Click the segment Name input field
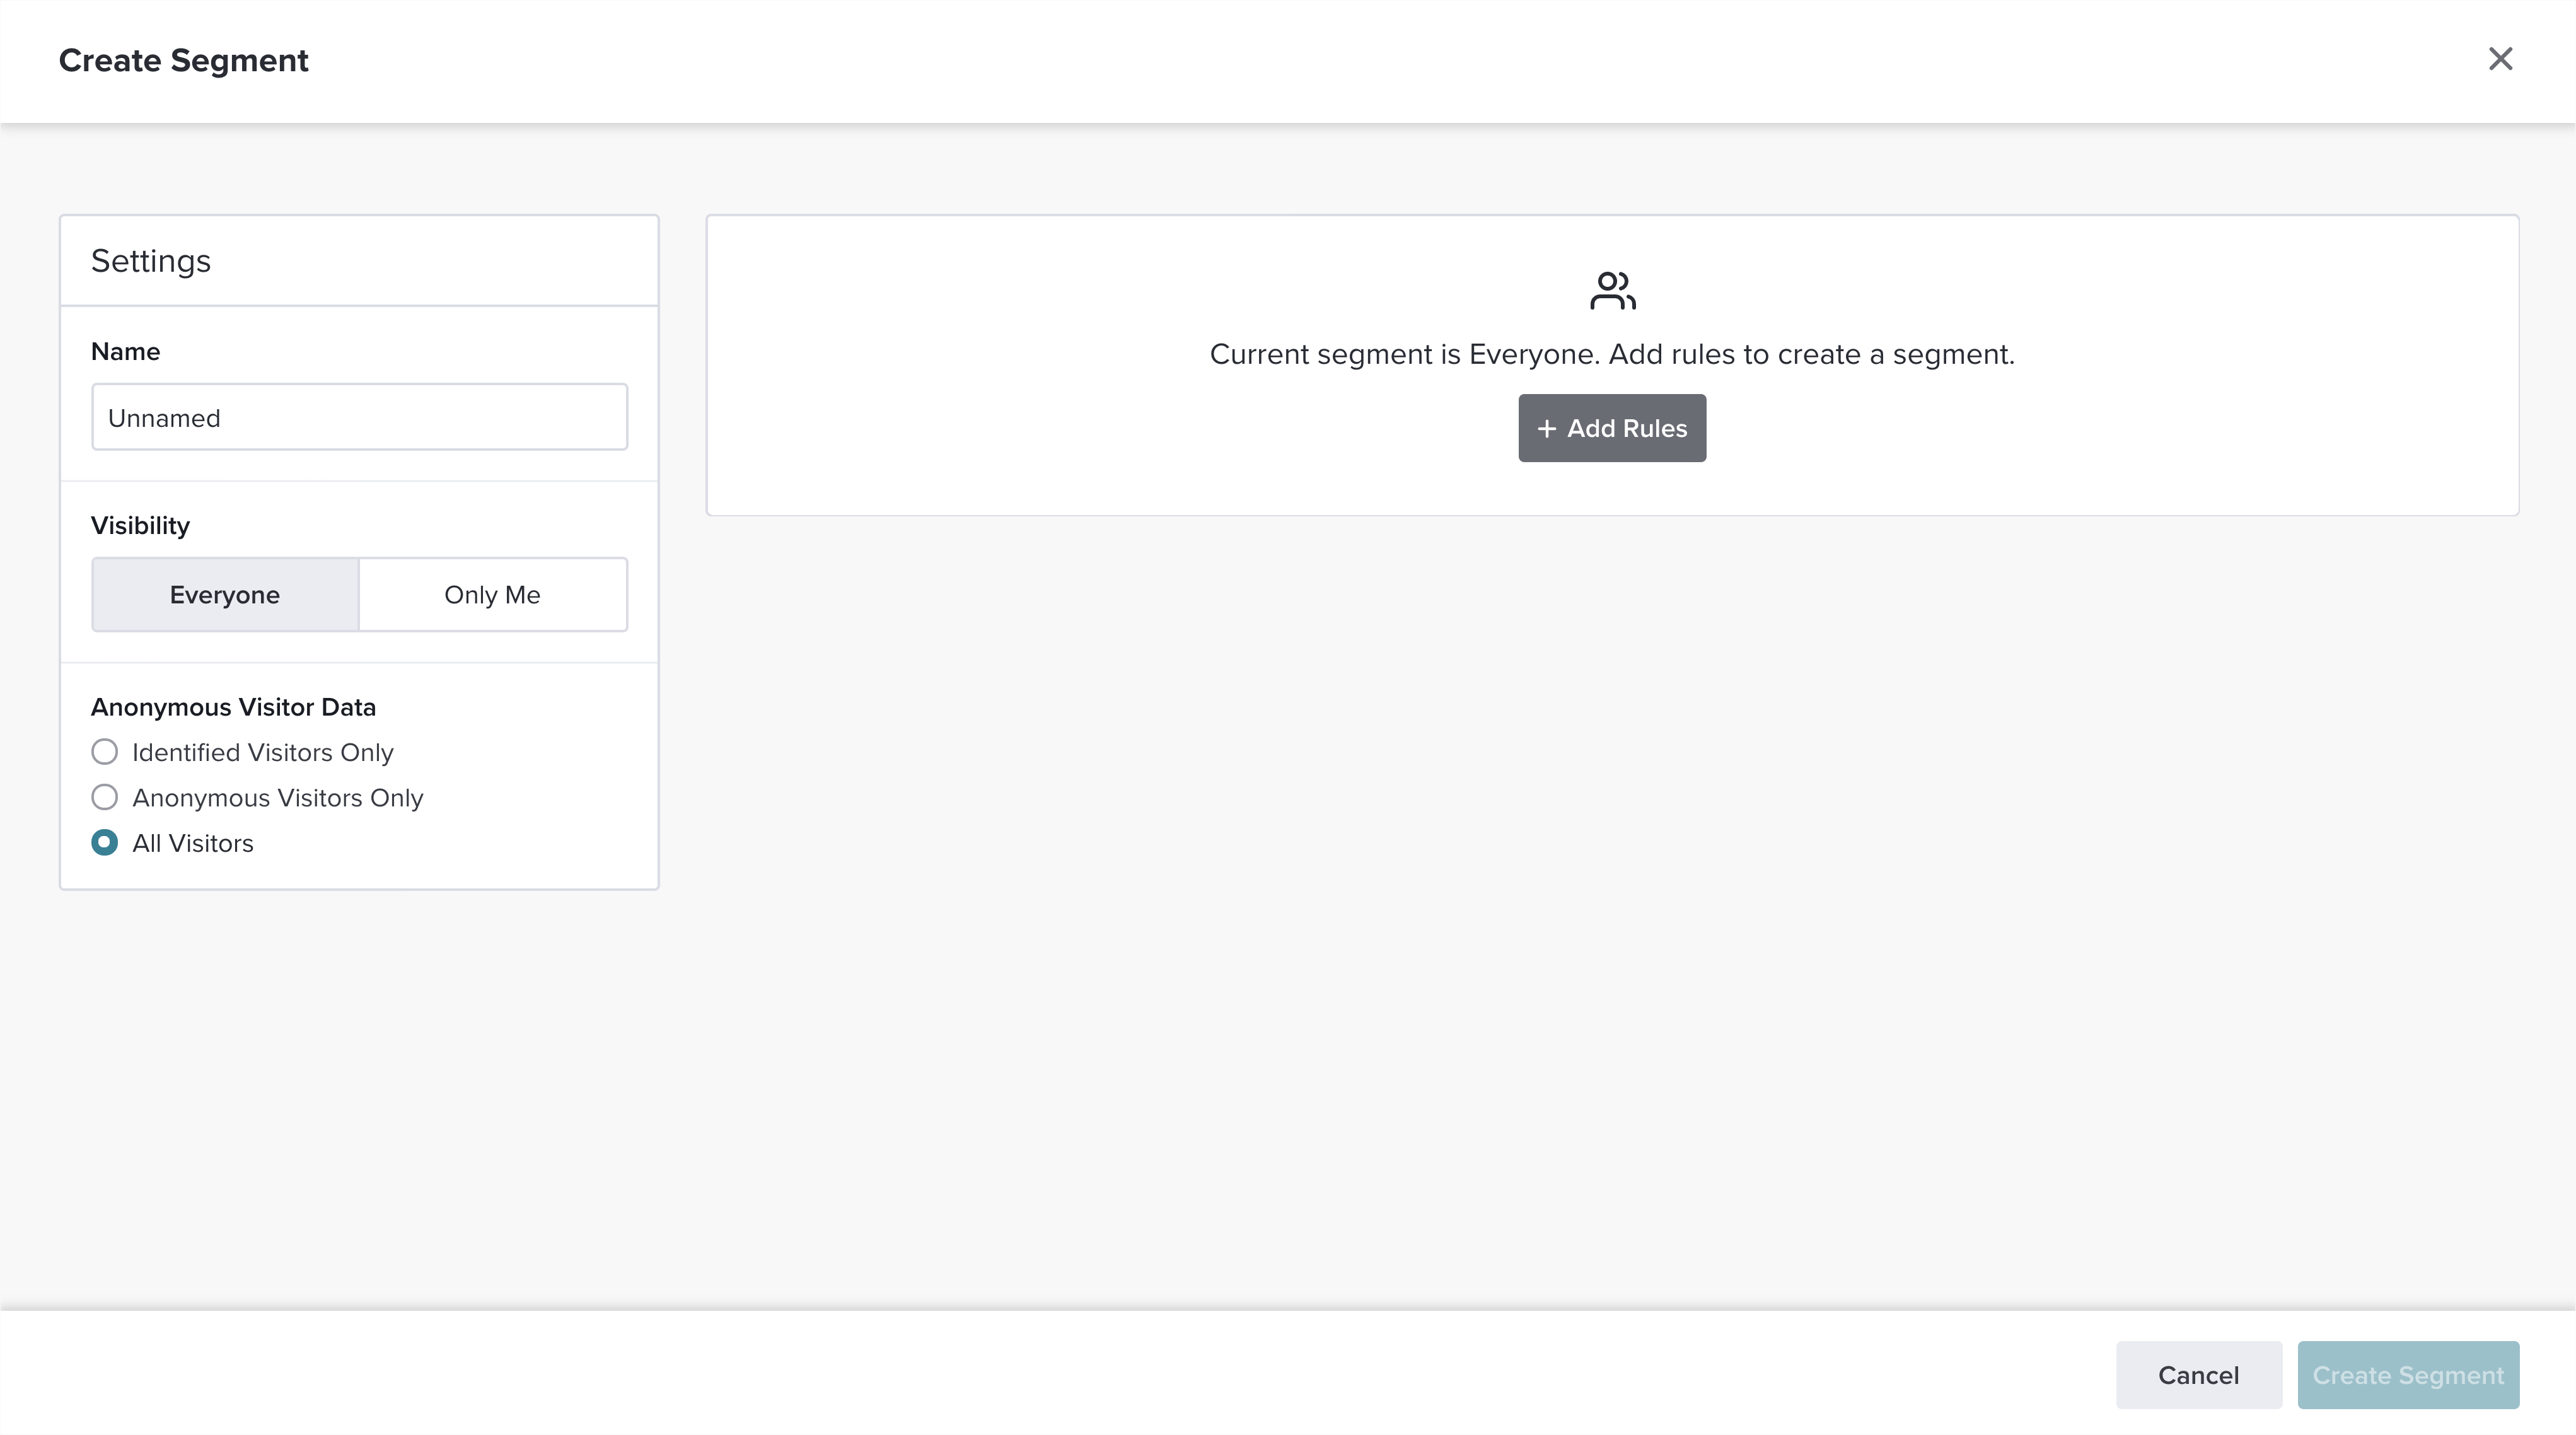This screenshot has height=1435, width=2576. coord(360,417)
